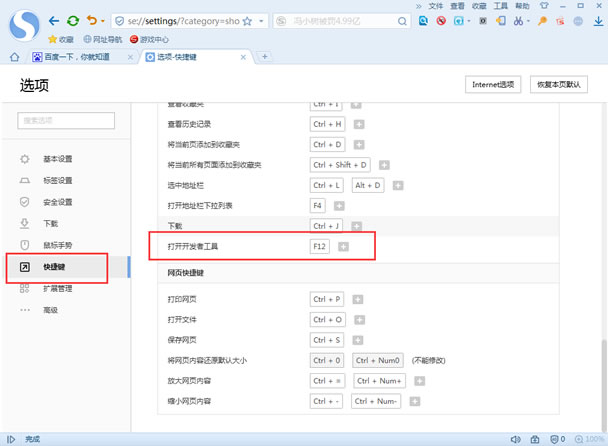Screen dimensions: 608x446
Task: Click the 收藏 star in the bookmarks bar
Action: 61,40
